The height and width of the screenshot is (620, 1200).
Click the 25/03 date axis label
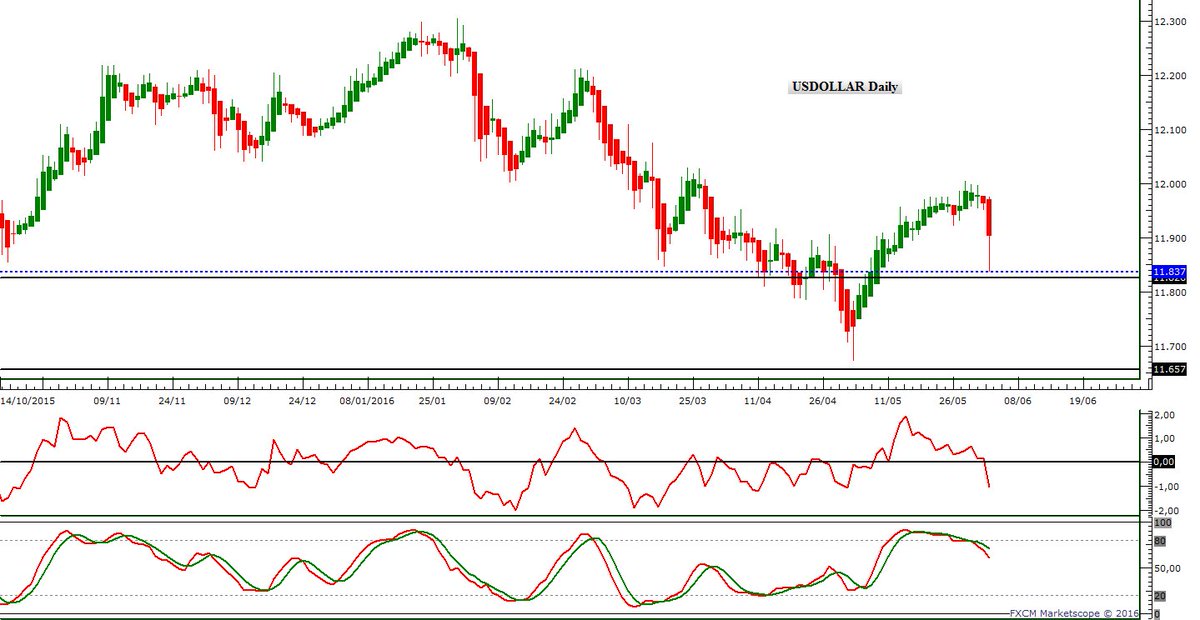point(693,399)
